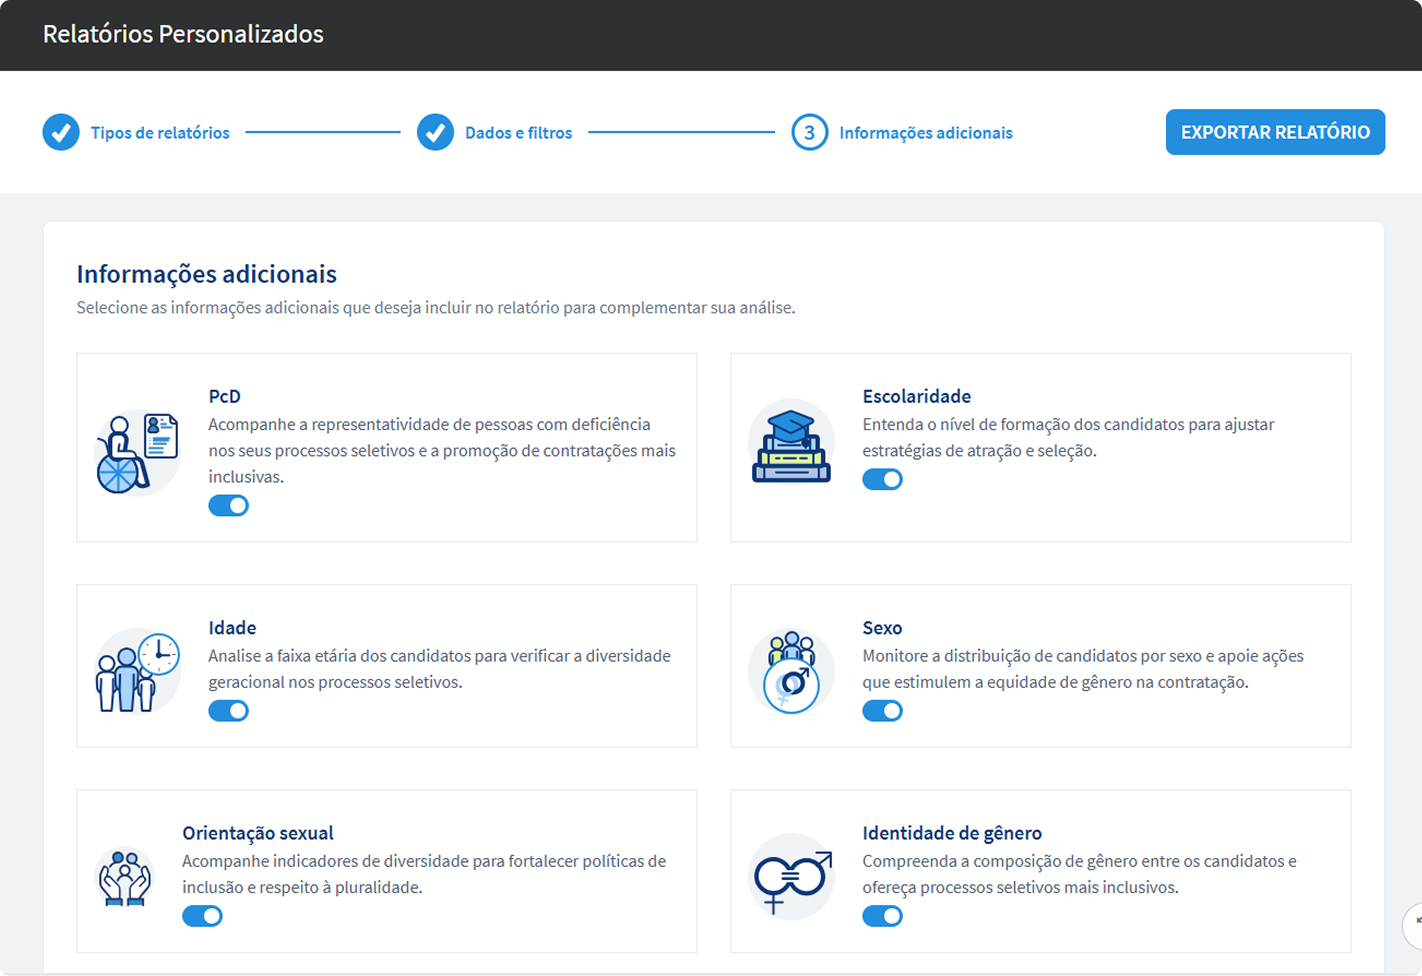Click the Dados e filtros checkmark icon
Viewport: 1422px width, 976px height.
click(435, 132)
